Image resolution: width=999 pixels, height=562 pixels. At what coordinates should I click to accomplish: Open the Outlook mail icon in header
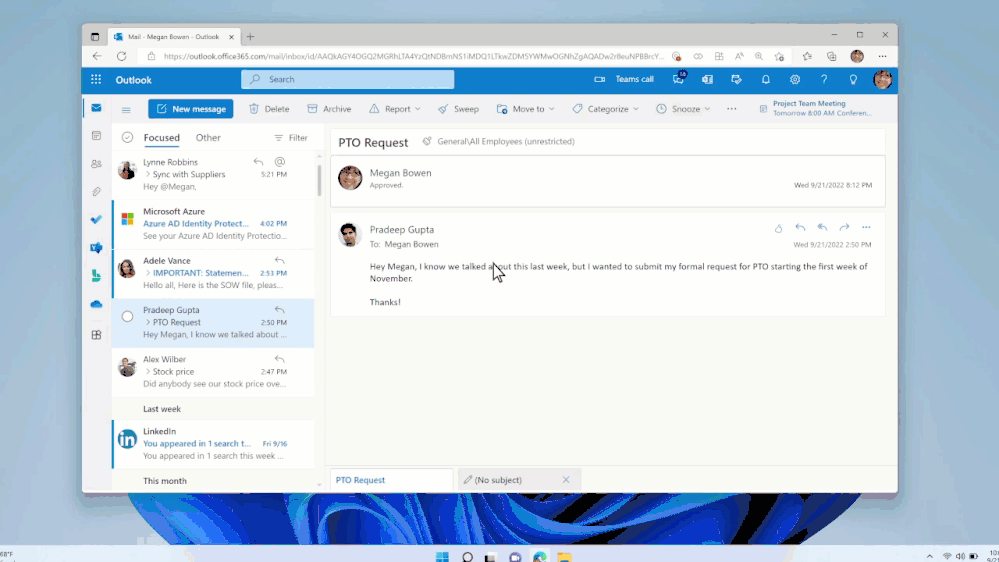tap(707, 80)
